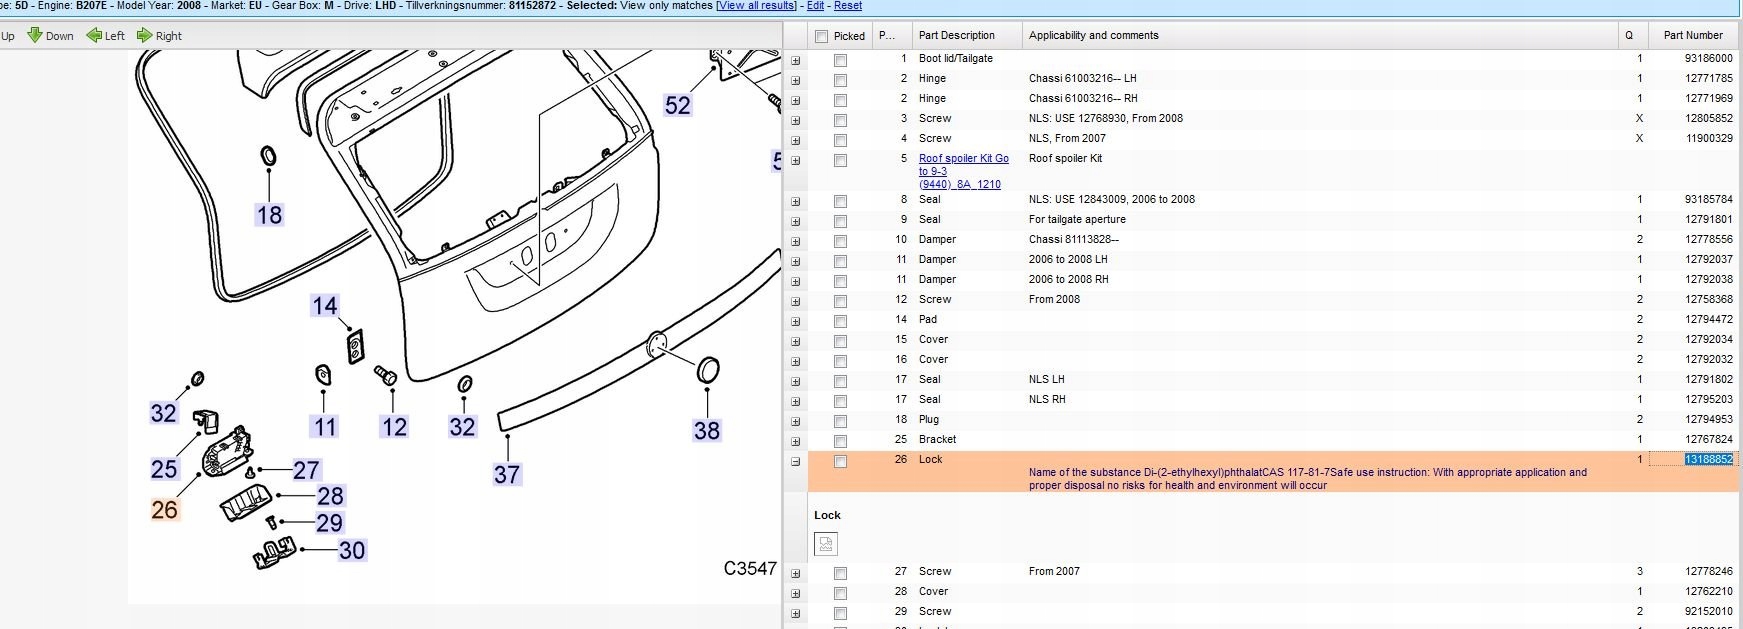Check the Boot lid/Tailgate row checkbox

click(840, 60)
